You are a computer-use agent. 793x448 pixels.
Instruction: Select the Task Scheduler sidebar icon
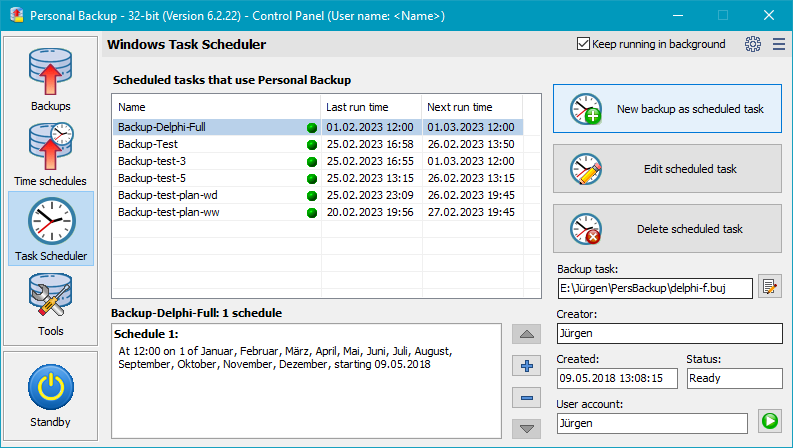tap(51, 229)
